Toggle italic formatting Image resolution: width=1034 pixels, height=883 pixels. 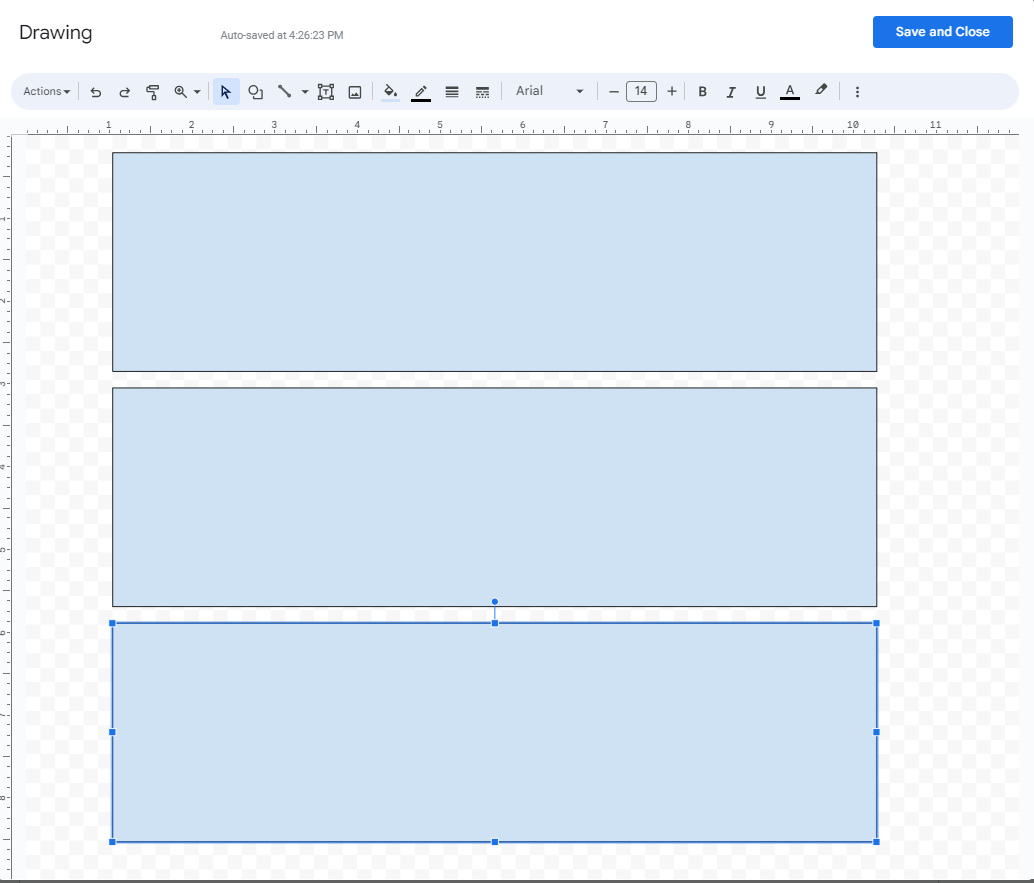(731, 91)
